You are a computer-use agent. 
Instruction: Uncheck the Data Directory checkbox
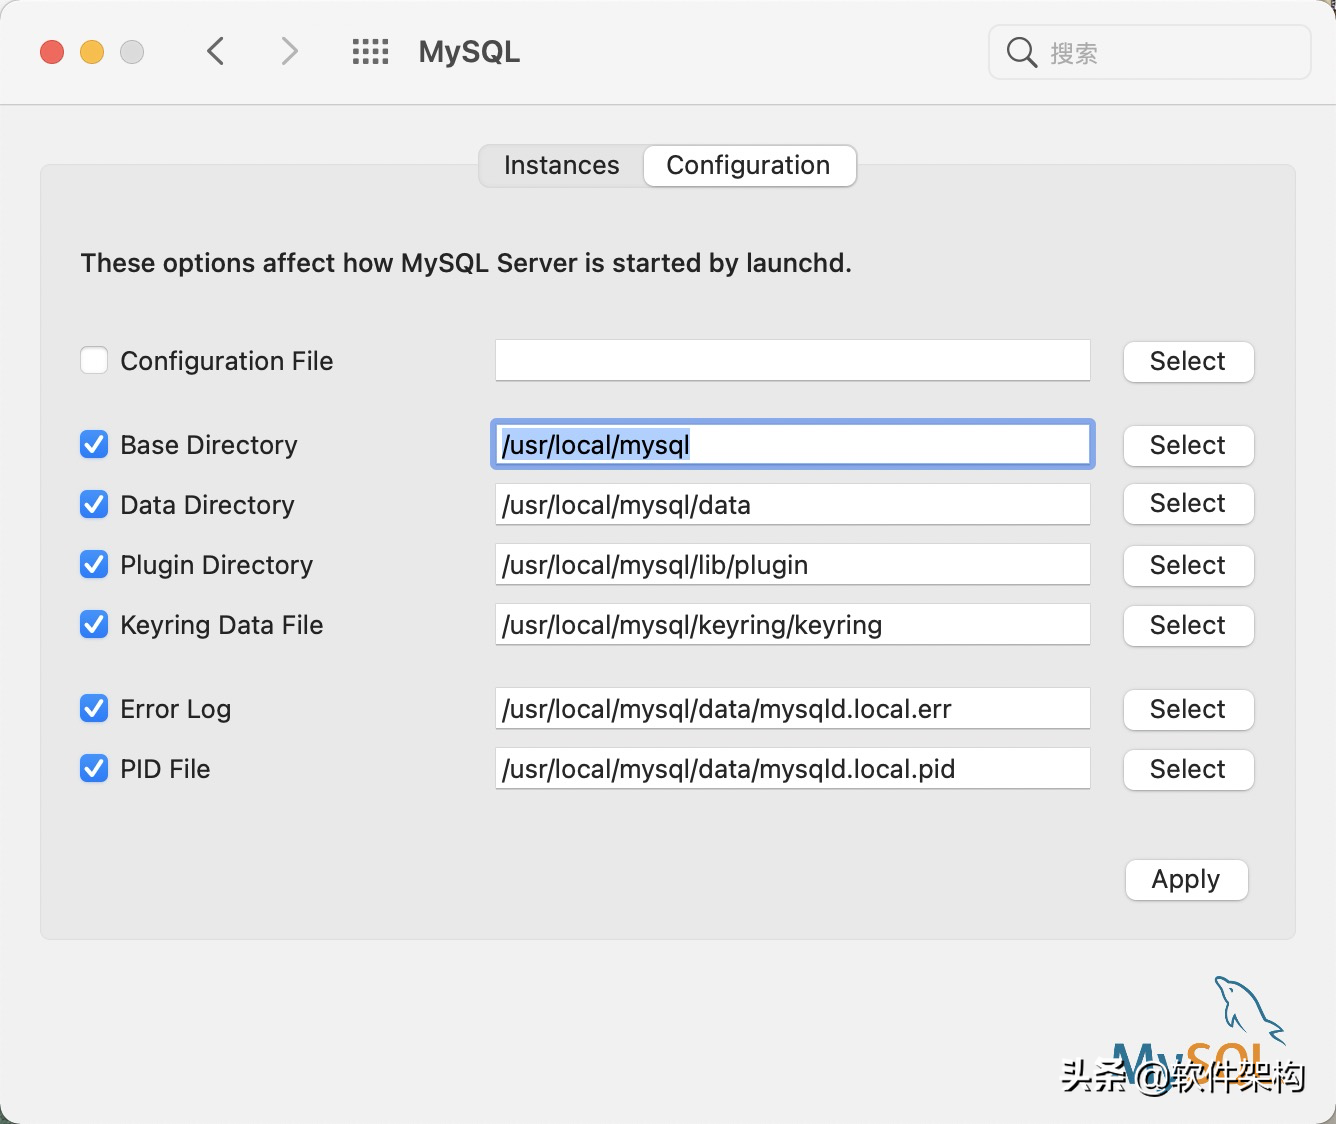(94, 504)
